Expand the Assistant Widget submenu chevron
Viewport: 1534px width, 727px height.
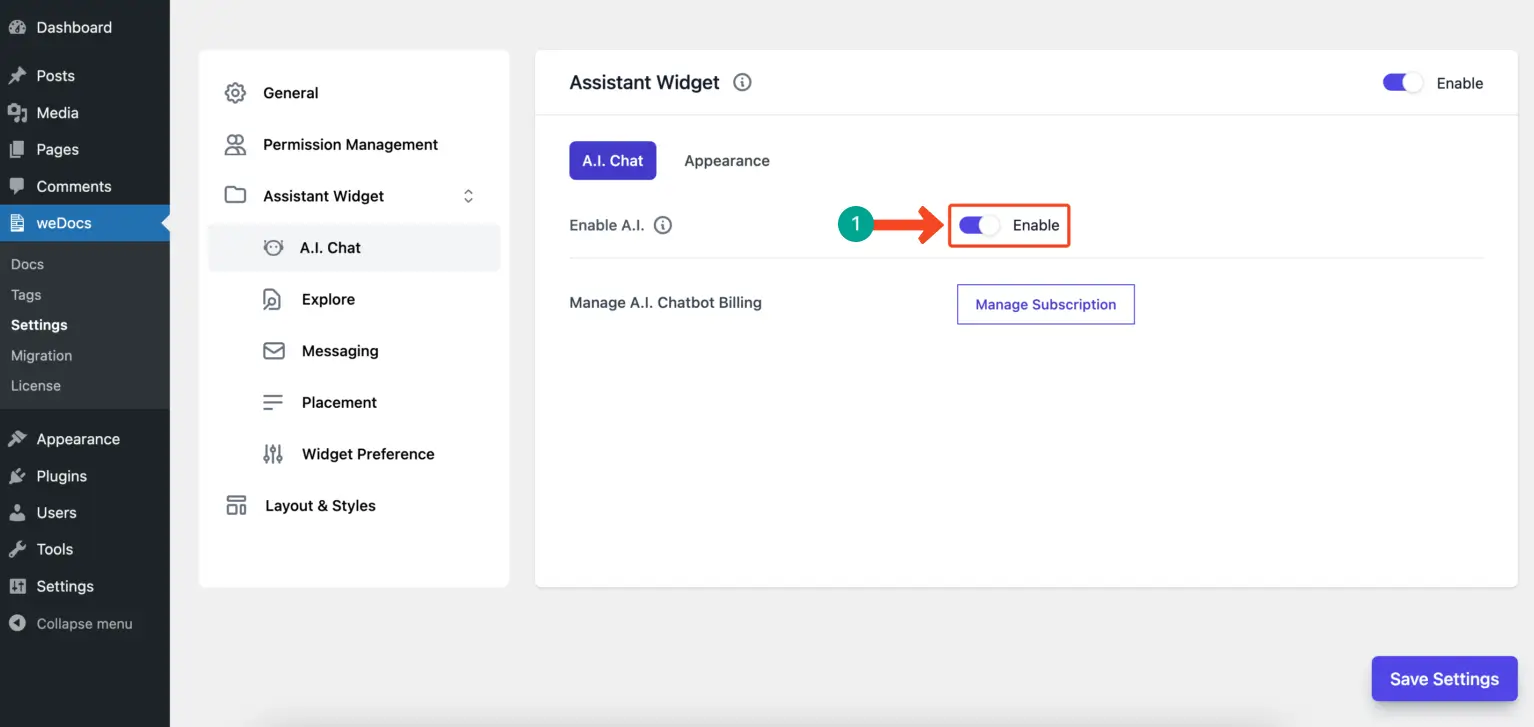click(x=468, y=196)
